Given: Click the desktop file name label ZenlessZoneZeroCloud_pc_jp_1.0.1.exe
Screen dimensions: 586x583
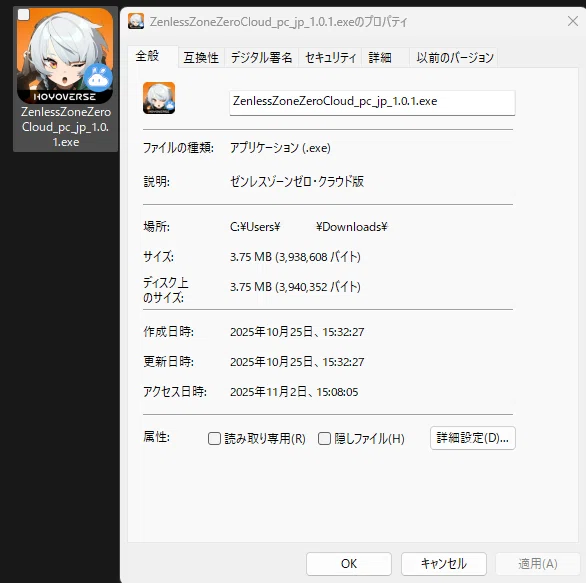Looking at the screenshot, I should [x=66, y=127].
